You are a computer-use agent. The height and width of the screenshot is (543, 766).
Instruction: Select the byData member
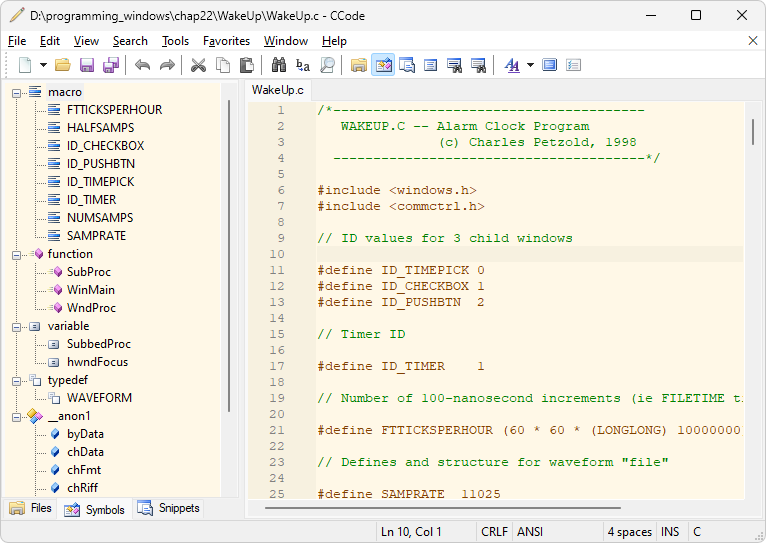[x=85, y=434]
